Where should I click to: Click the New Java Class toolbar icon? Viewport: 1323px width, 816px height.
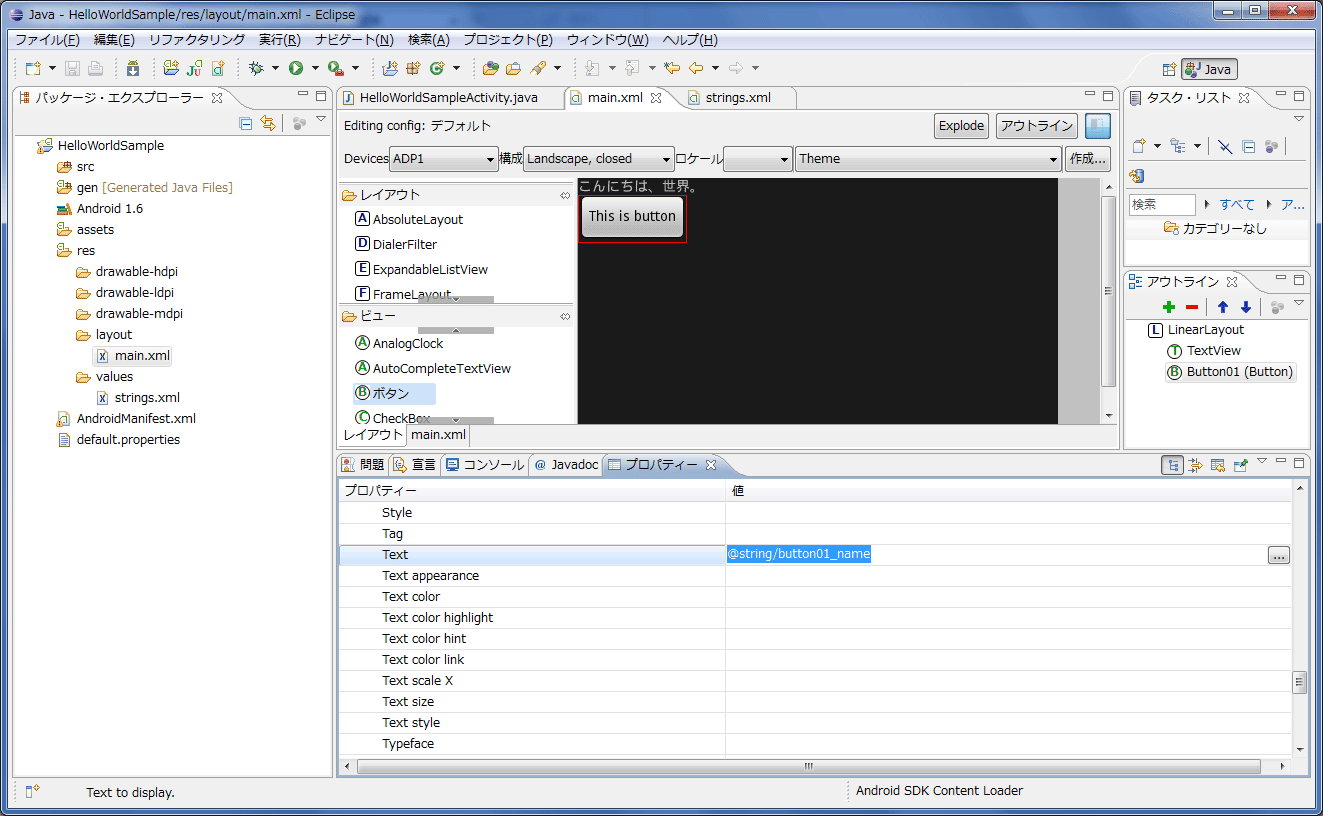pos(436,68)
